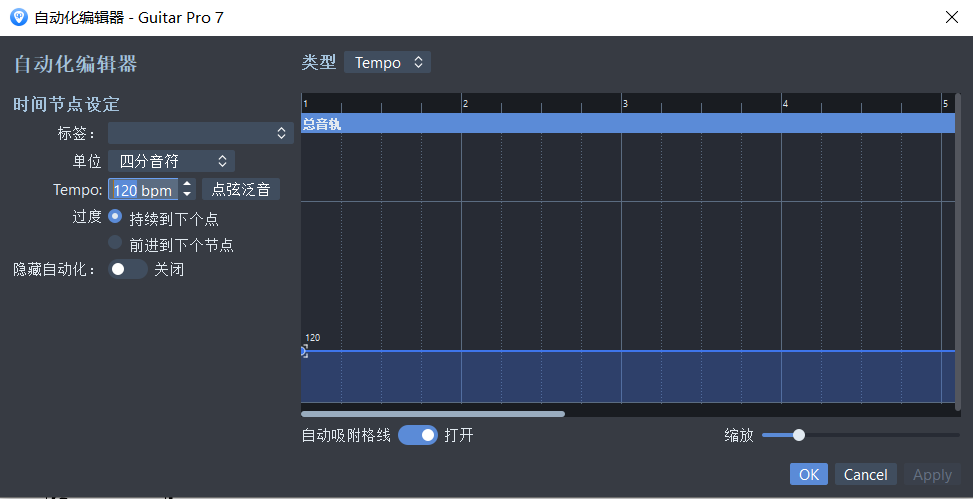Click the Guitar Pro app icon in title bar
Screen dimensions: 973x499
click(17, 17)
